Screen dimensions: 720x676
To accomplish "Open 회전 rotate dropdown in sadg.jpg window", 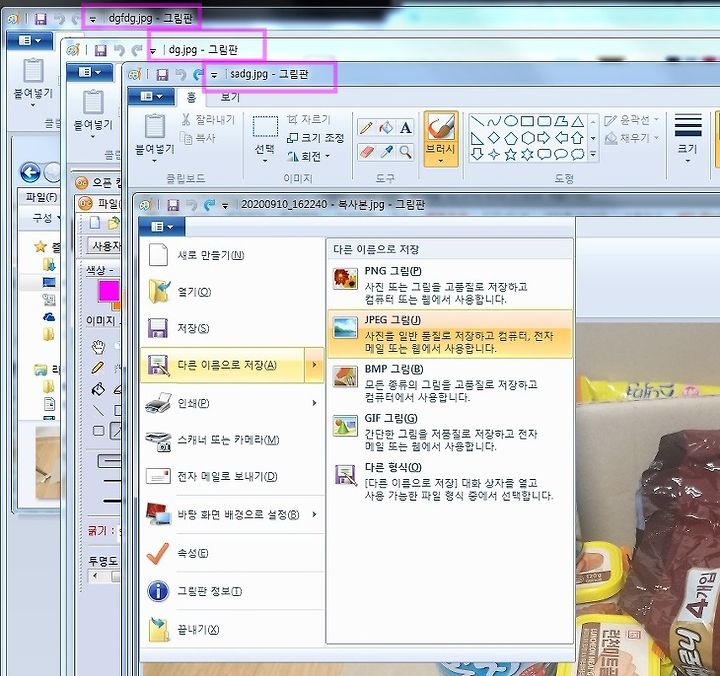I will (309, 156).
